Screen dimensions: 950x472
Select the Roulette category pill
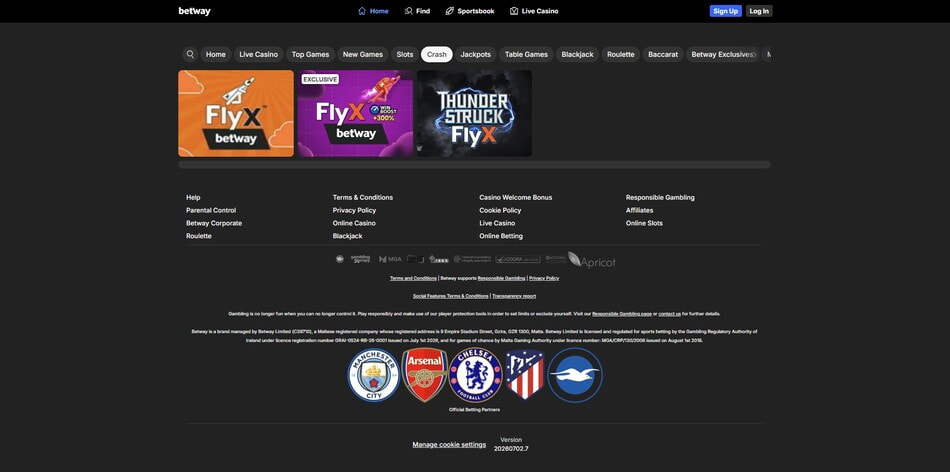(x=621, y=55)
